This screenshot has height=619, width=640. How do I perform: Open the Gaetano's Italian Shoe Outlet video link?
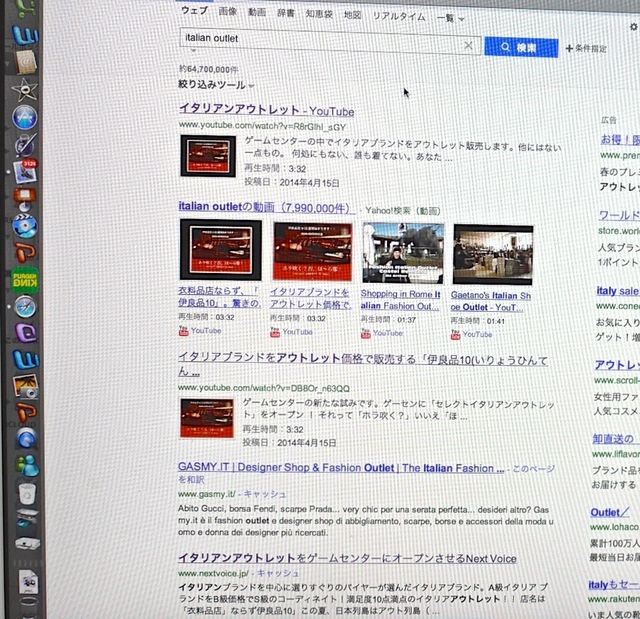pyautogui.click(x=491, y=301)
